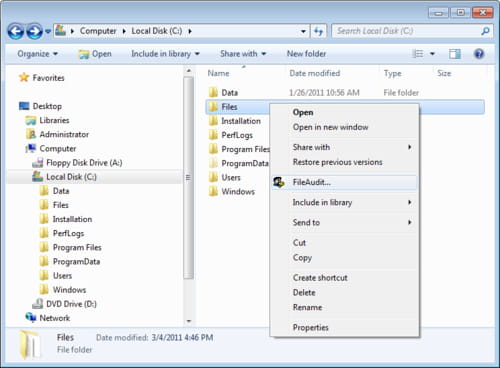Viewport: 500px width, 368px height.
Task: Expand Send to submenu
Action: 344,222
